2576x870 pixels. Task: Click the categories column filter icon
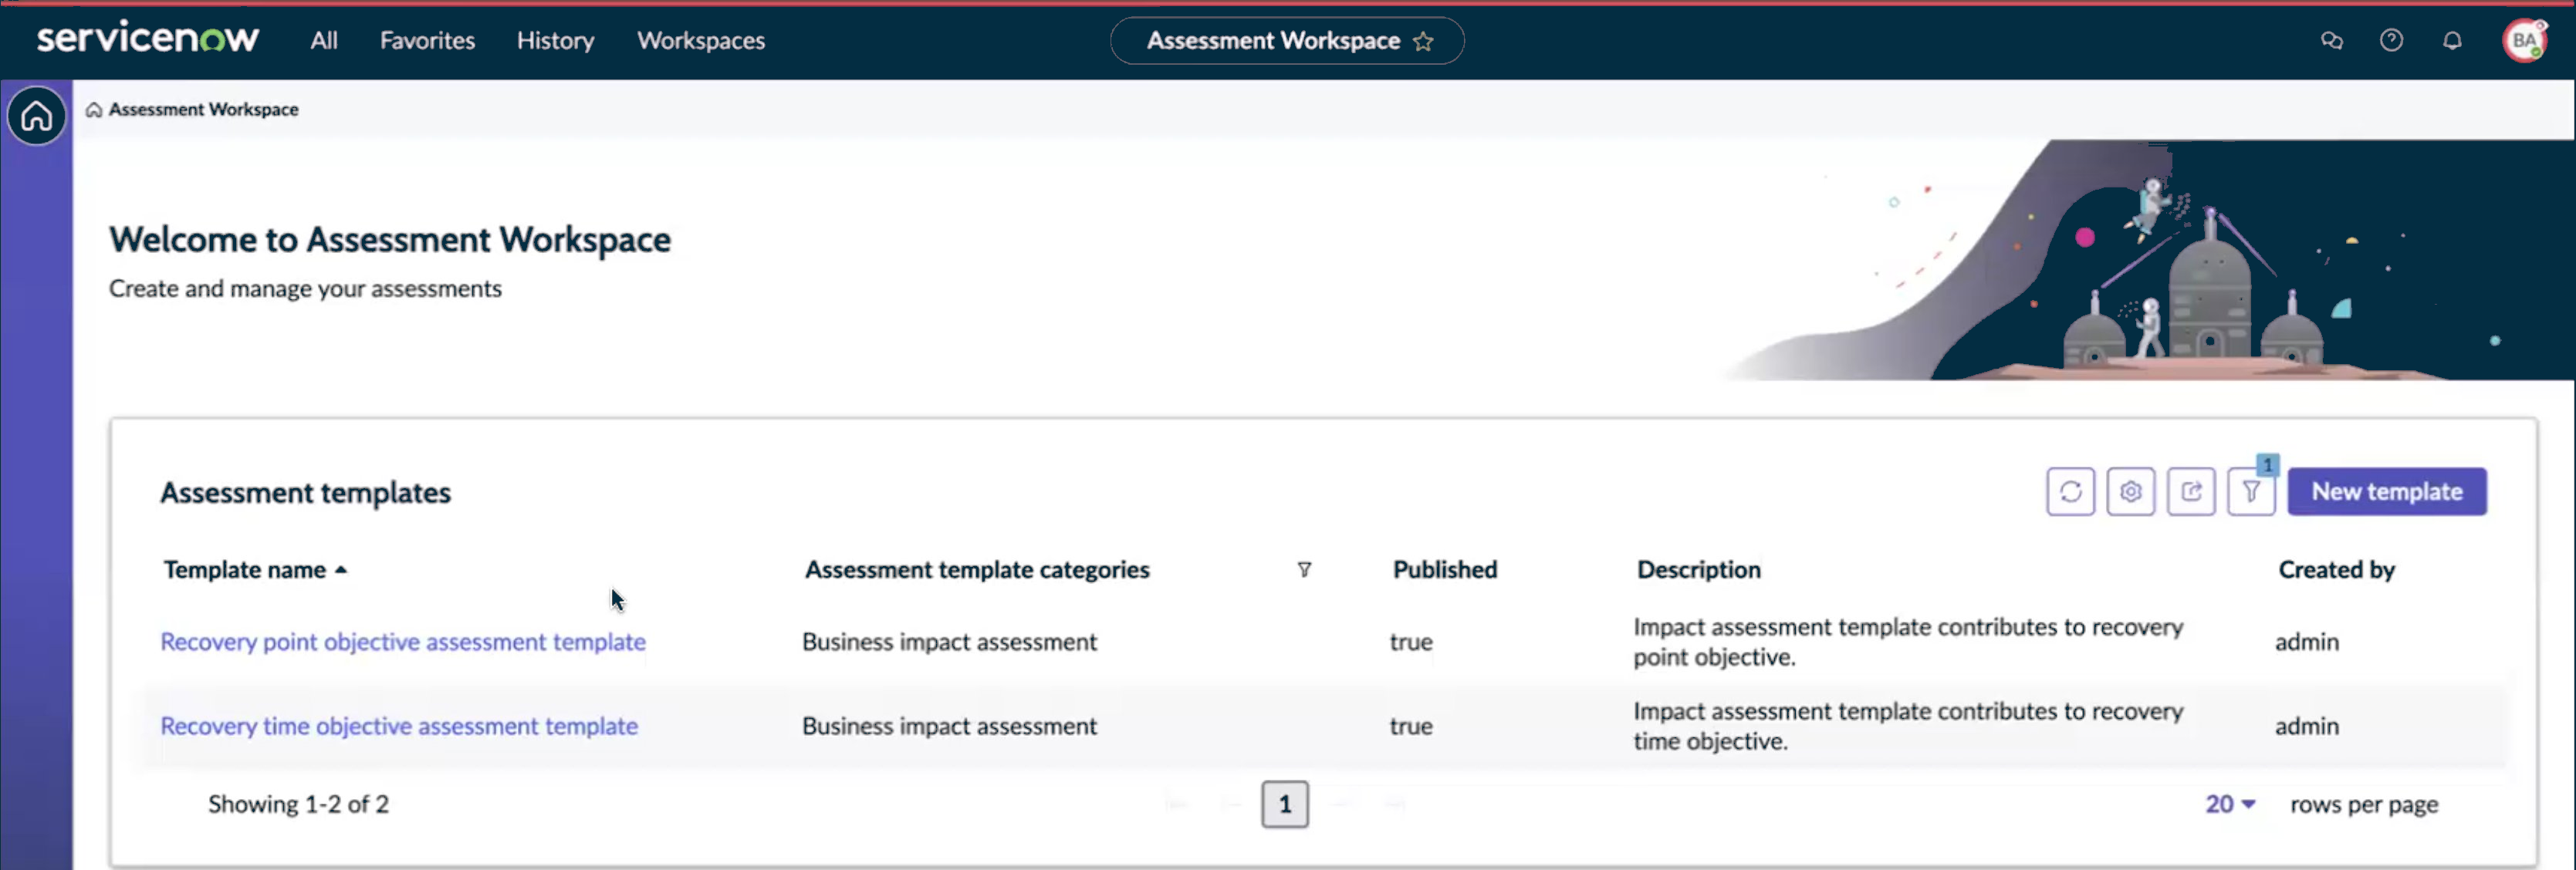[x=1304, y=570]
